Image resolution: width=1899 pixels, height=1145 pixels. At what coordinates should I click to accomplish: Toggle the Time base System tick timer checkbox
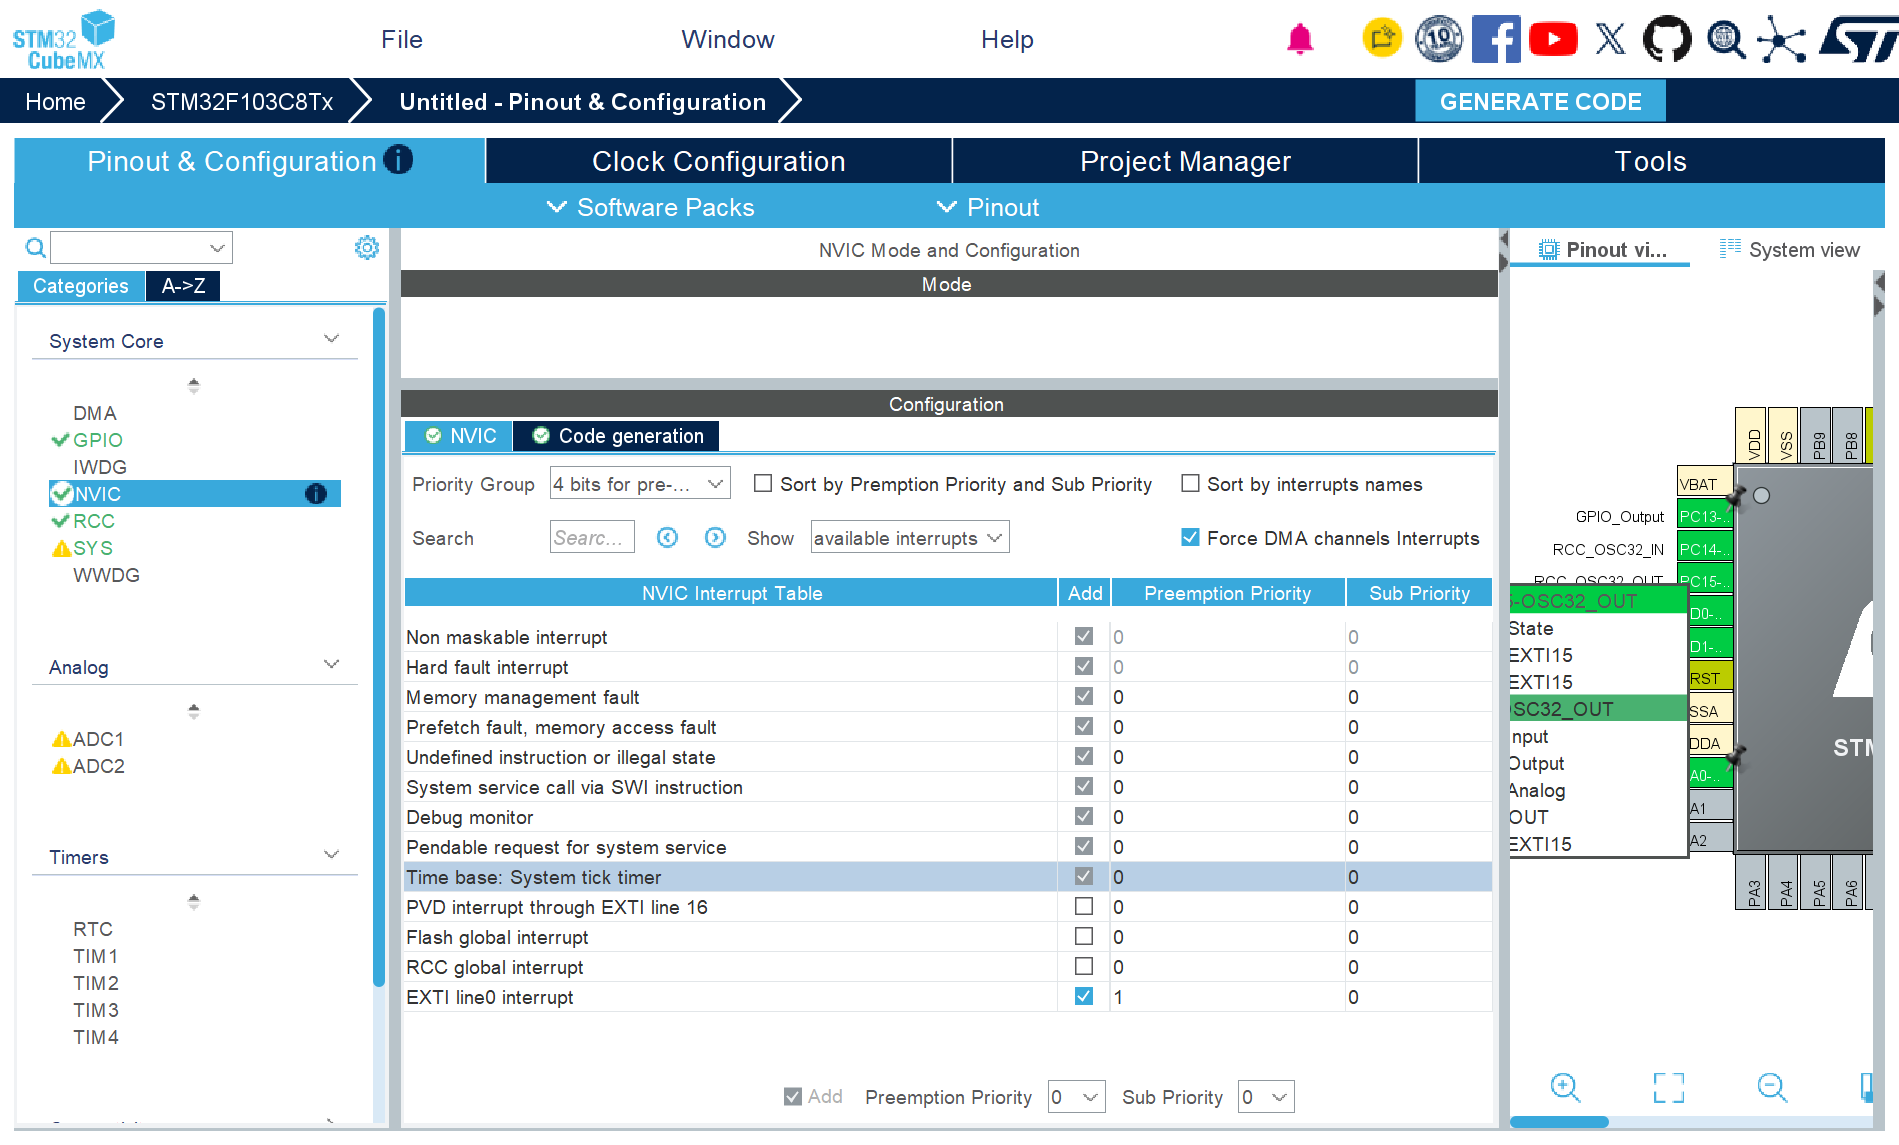click(1084, 877)
